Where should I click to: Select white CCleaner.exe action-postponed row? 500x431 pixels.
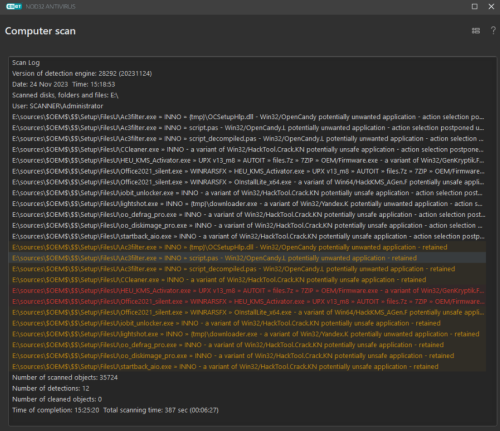coord(248,149)
